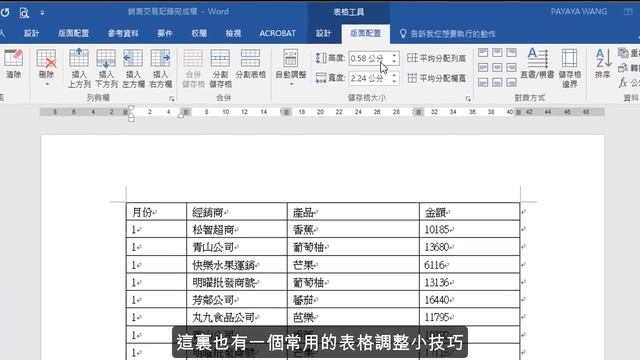Increase column width with 寬度 up arrow
Image resolution: width=640 pixels, height=360 pixels.
point(394,75)
